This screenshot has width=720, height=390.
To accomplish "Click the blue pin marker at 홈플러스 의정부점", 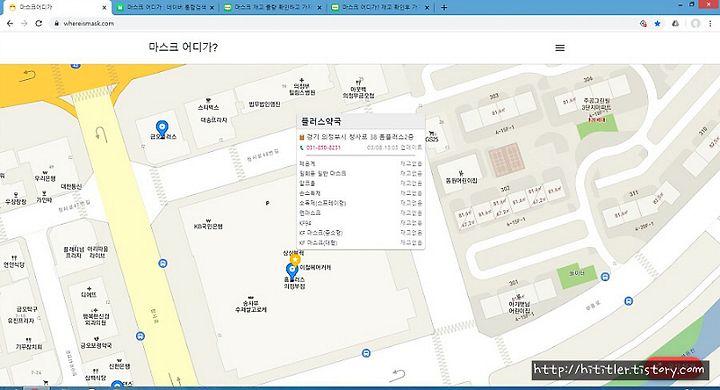I will (292, 271).
